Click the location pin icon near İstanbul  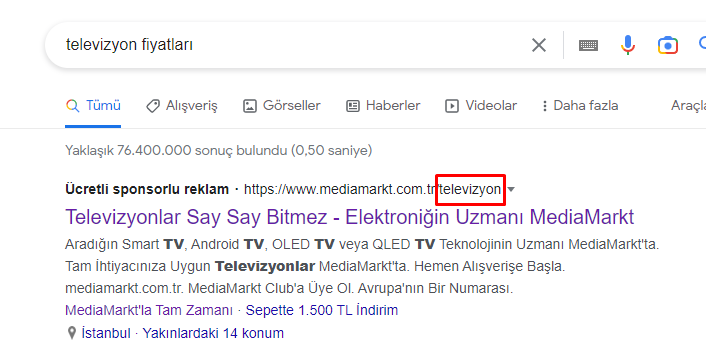[72, 333]
